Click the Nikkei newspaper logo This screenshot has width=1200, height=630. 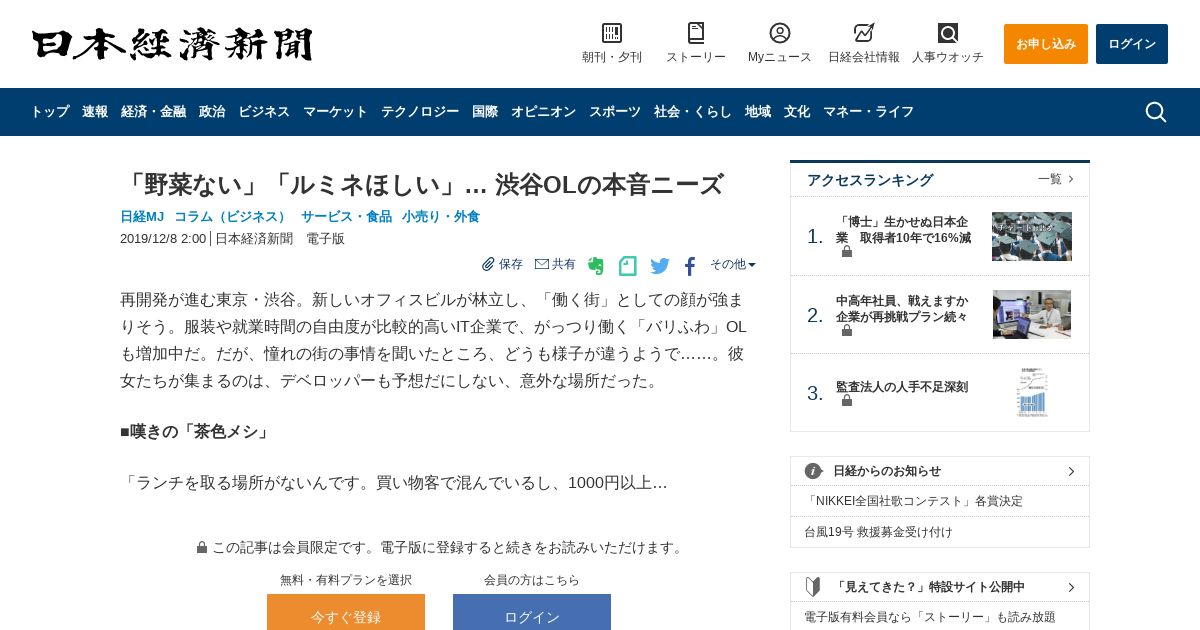coord(172,44)
